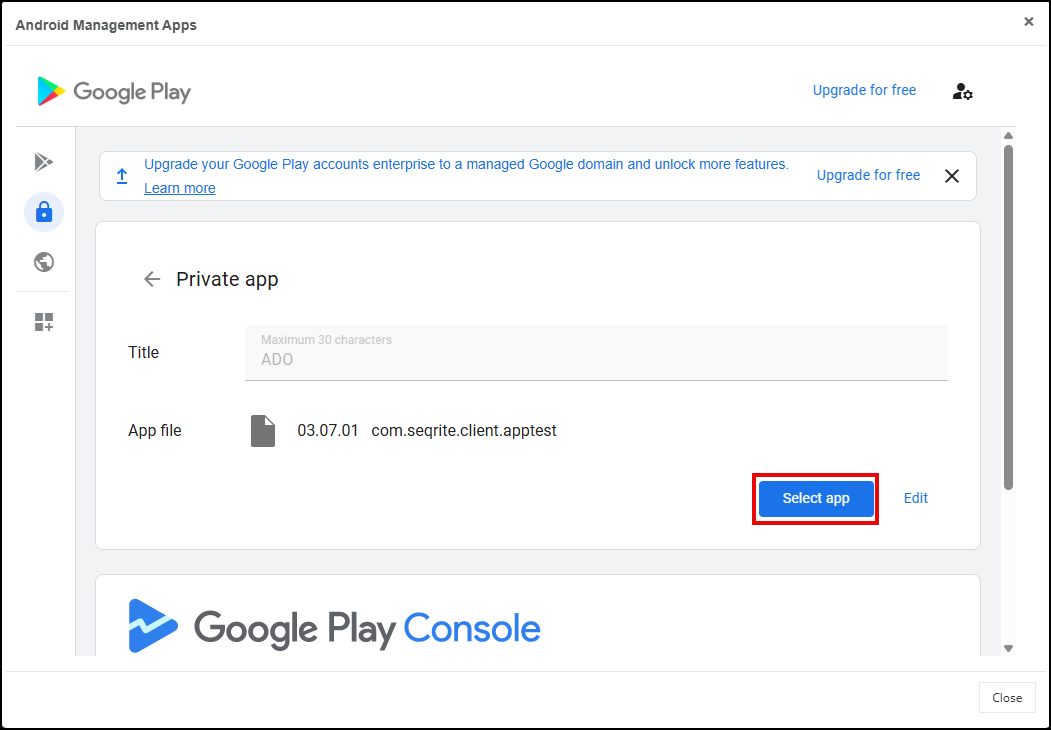Click the scrollbar down arrow
The height and width of the screenshot is (730, 1051).
(x=1008, y=648)
